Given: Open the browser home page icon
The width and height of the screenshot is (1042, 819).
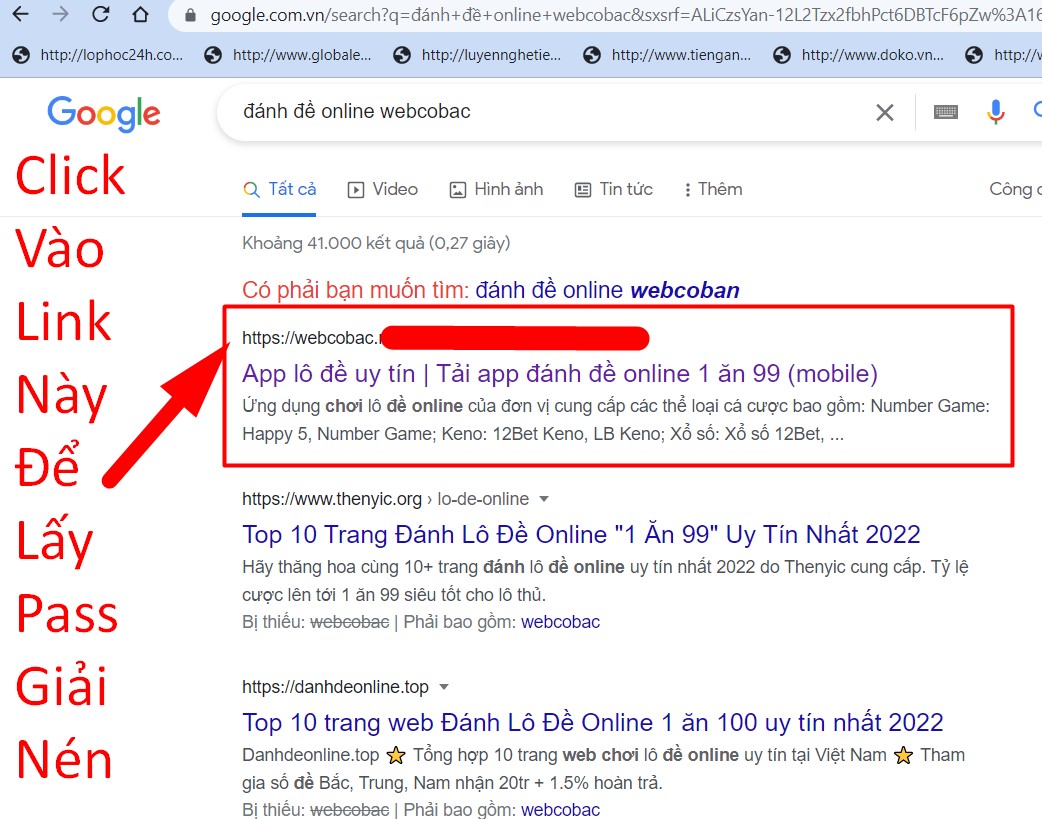Looking at the screenshot, I should pos(140,14).
